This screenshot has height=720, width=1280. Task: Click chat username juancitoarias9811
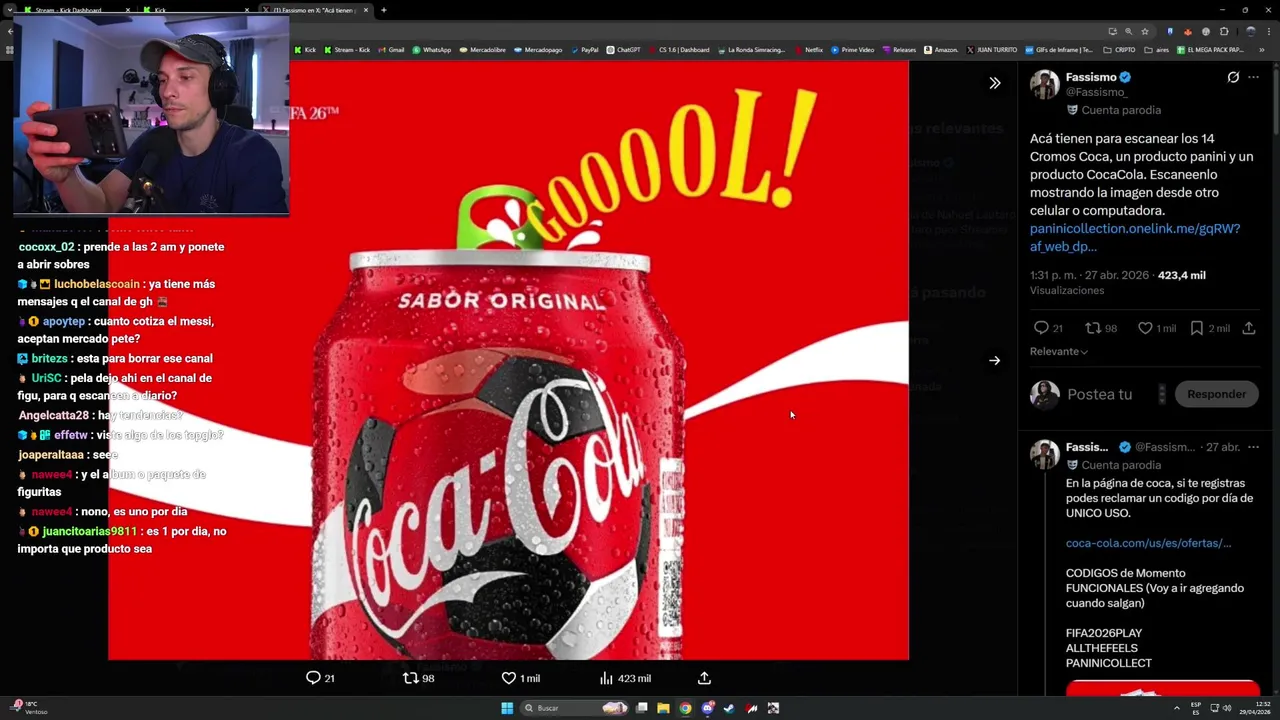89,531
